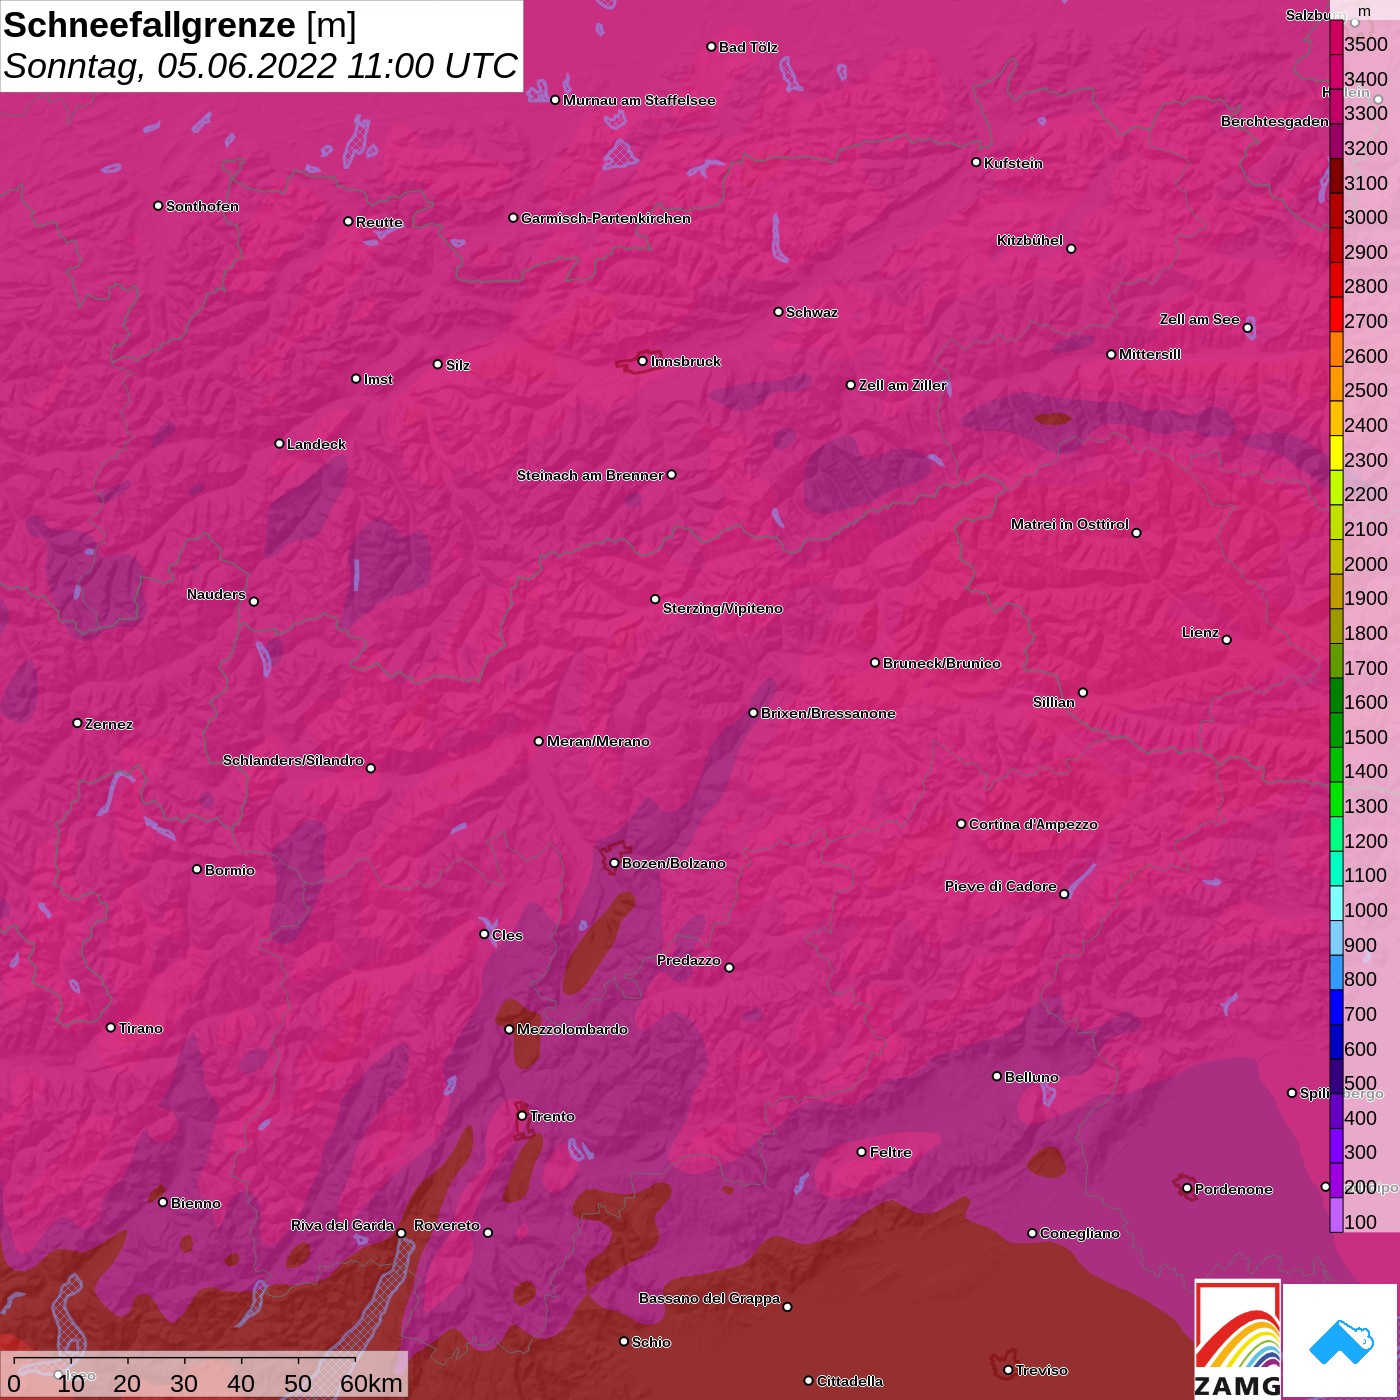
Task: Click the ZAMG logo
Action: [1237, 1339]
